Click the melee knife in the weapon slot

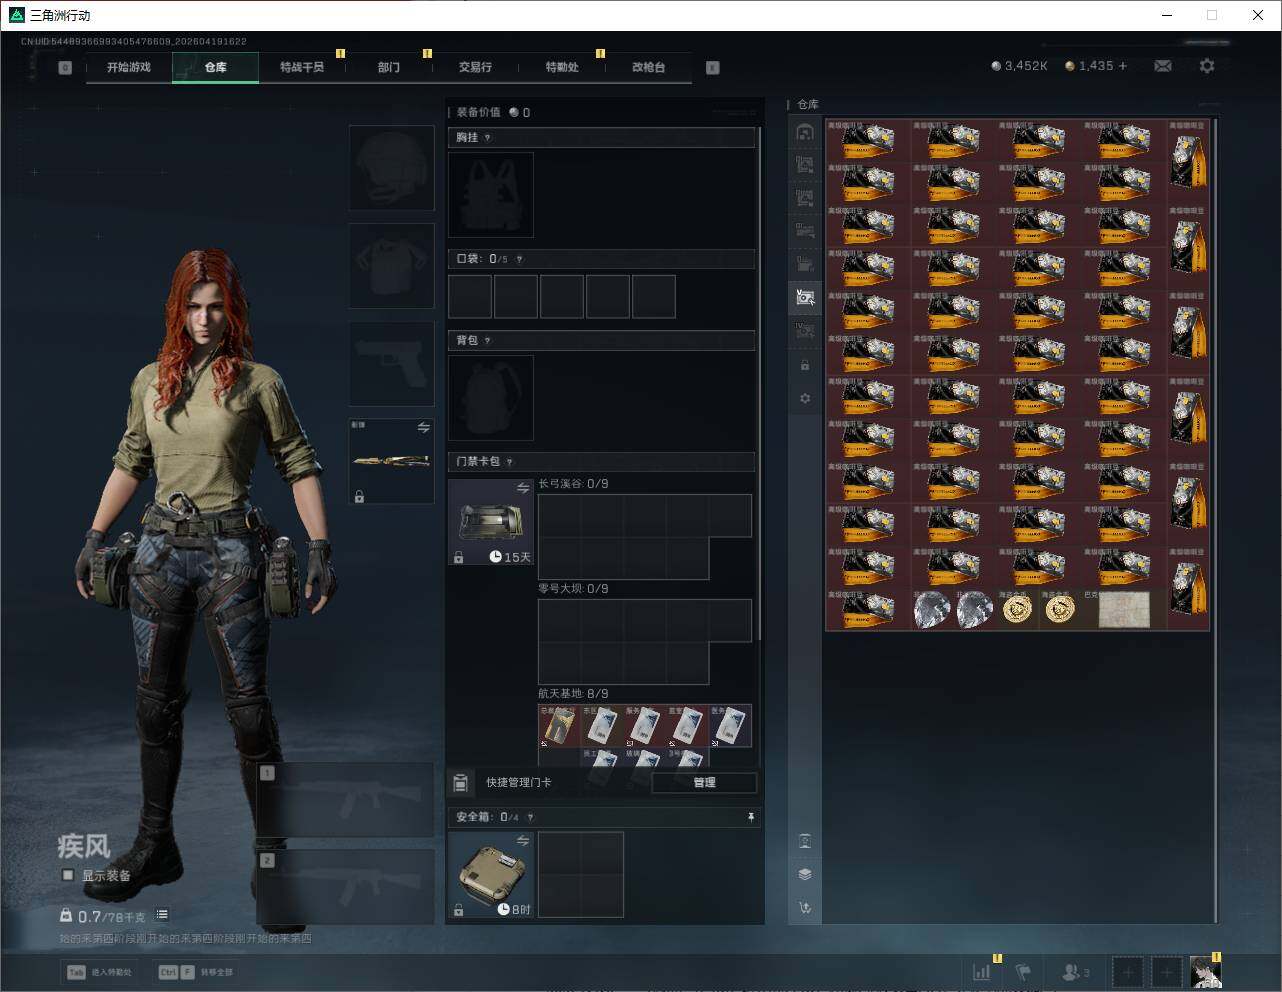tap(391, 460)
